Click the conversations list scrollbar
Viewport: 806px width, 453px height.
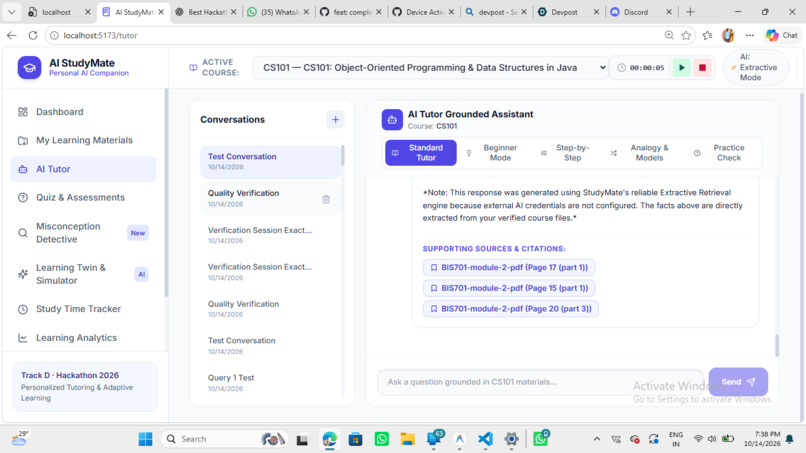click(342, 155)
